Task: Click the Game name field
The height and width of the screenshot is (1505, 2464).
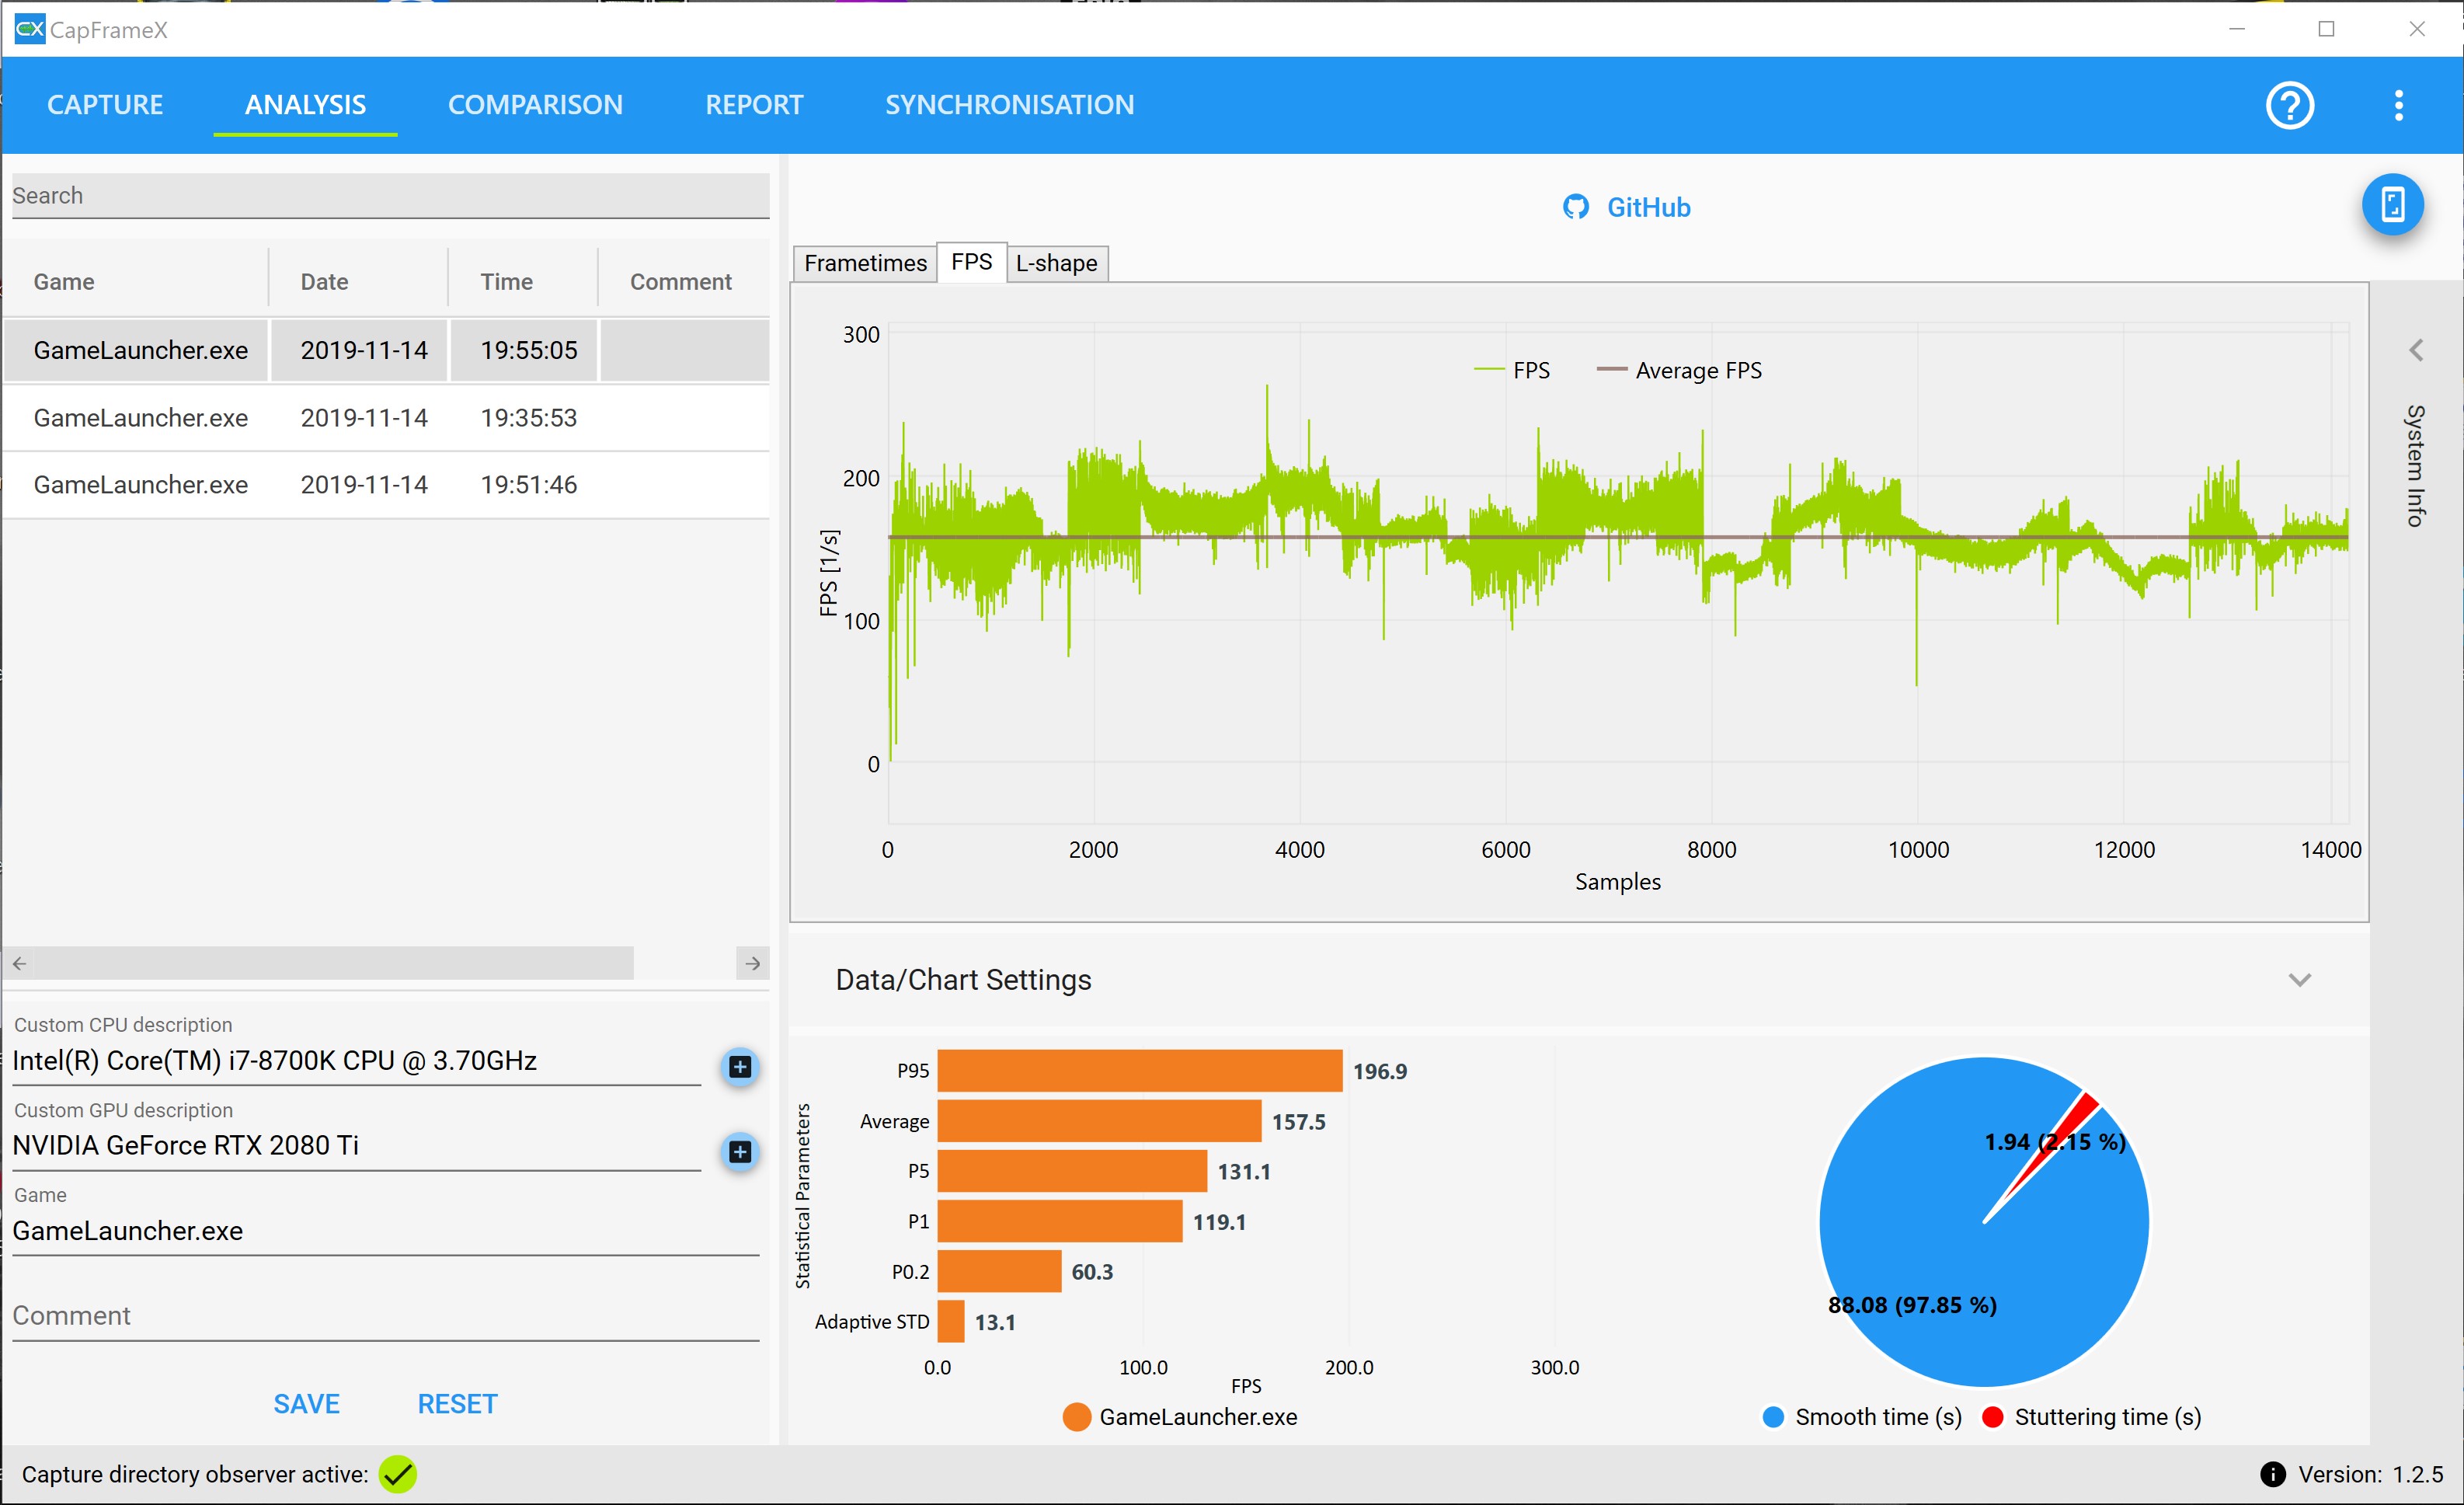Action: coord(385,1231)
